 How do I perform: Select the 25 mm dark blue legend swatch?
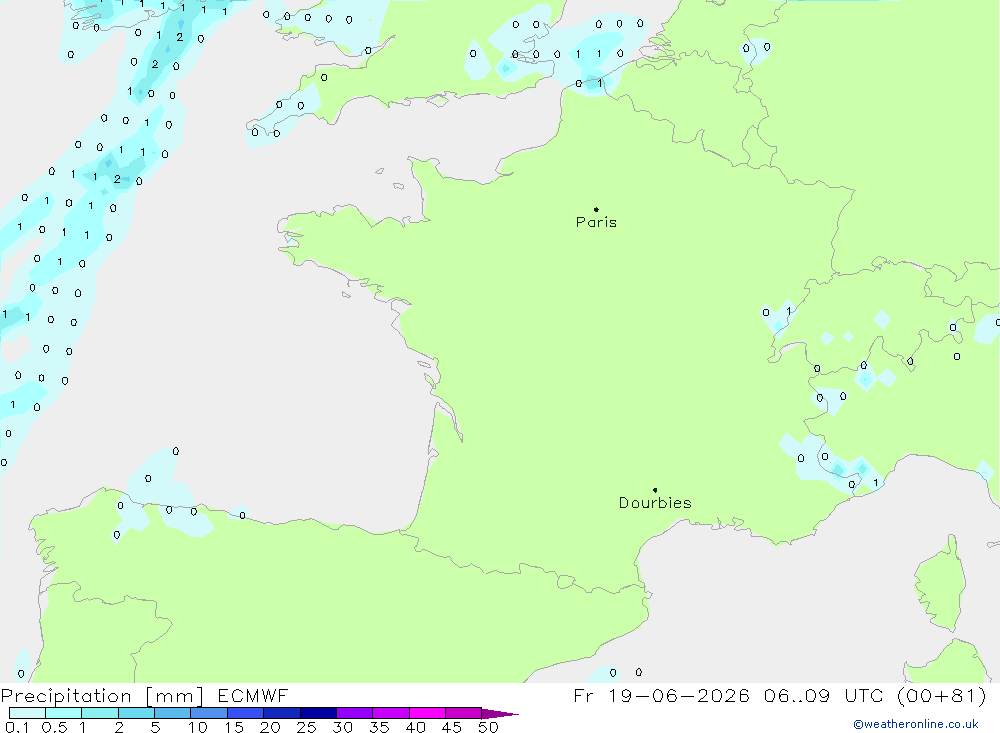click(x=318, y=713)
